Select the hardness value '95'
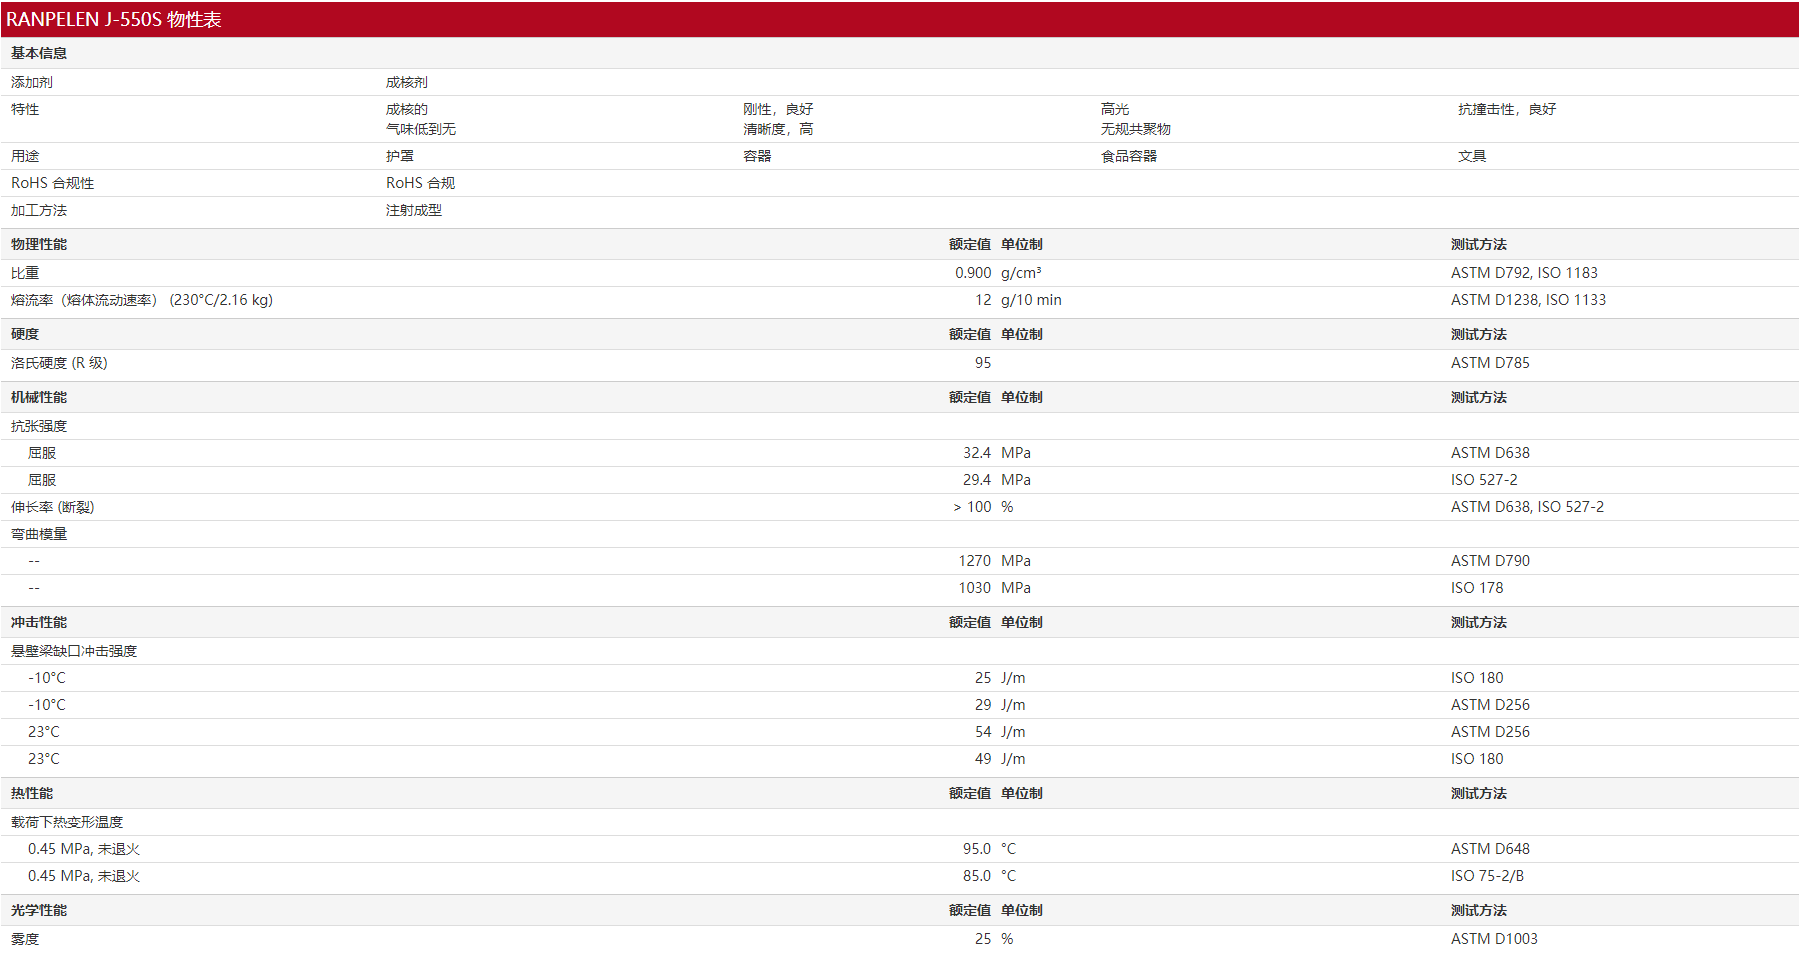The image size is (1799, 955). [x=983, y=363]
